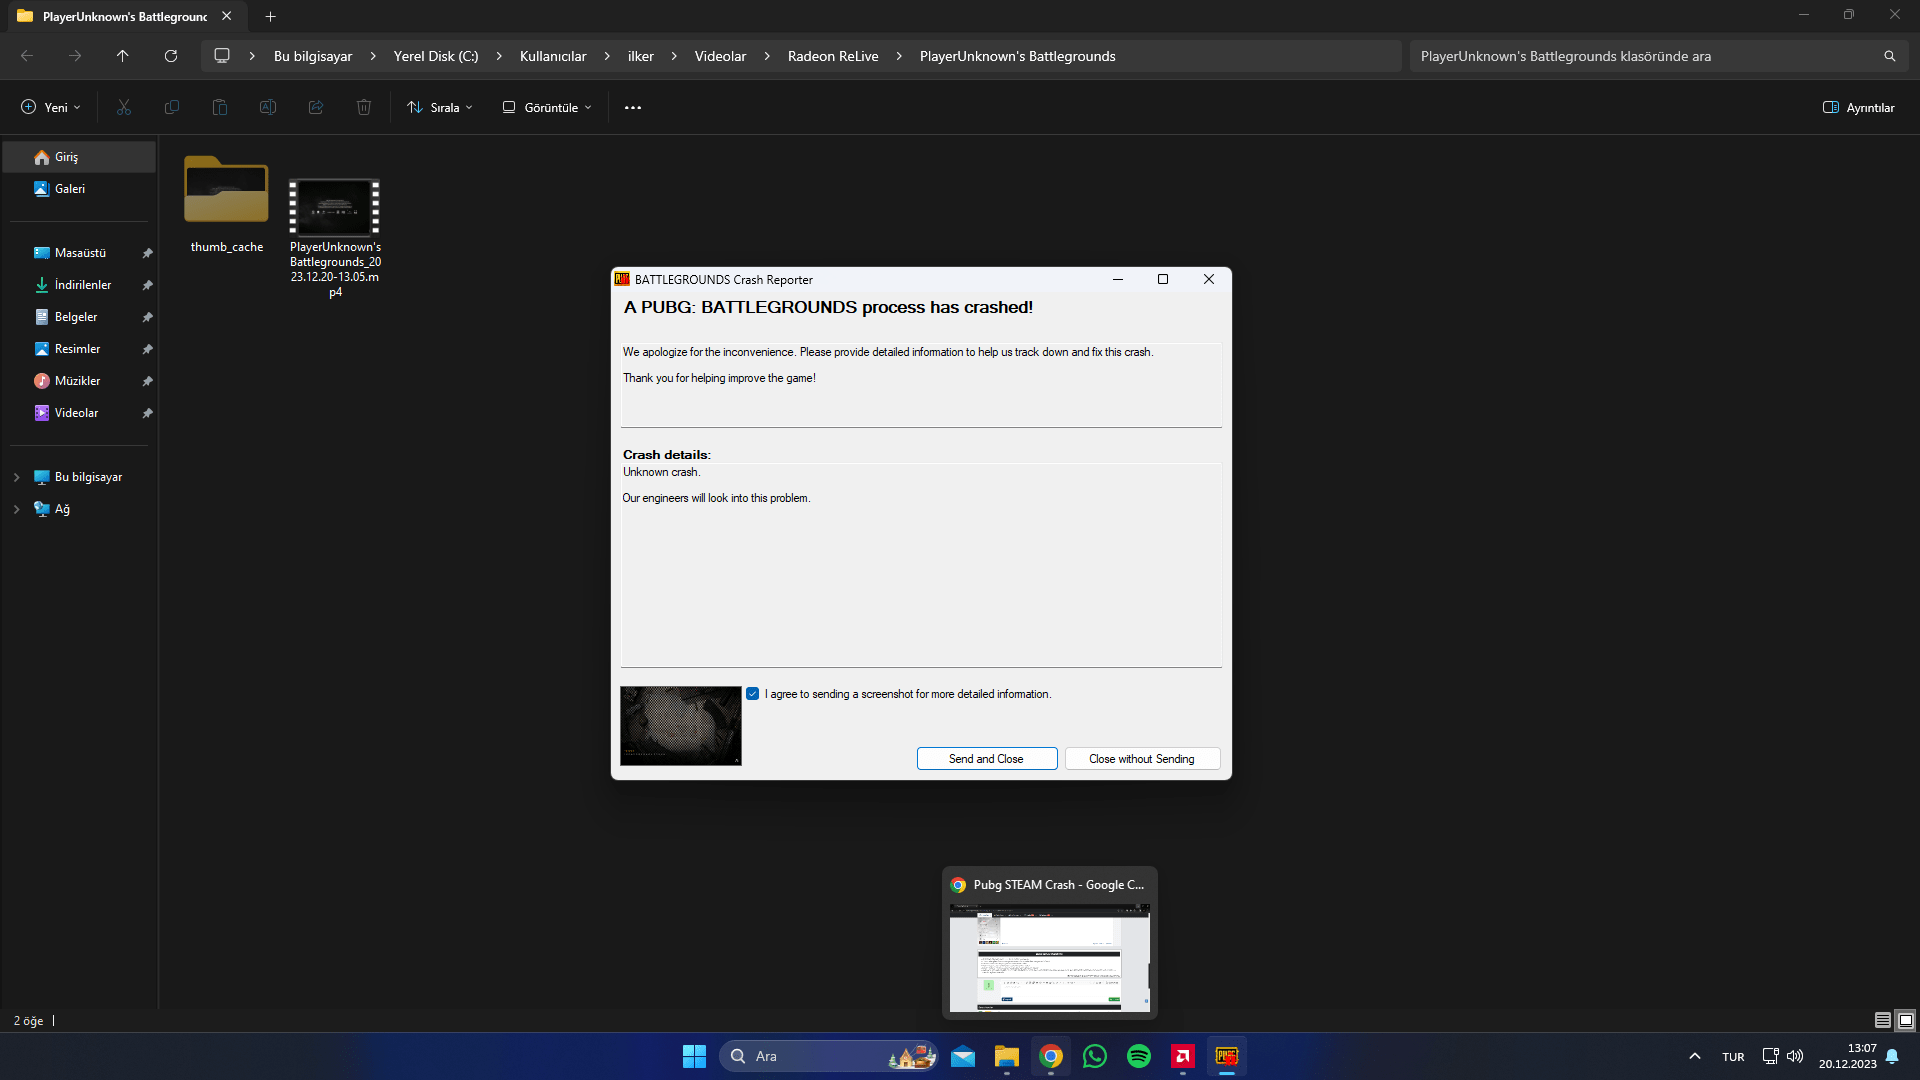Expand the Bu bilgisayar tree node
Screen dimensions: 1920x1080
tap(17, 477)
